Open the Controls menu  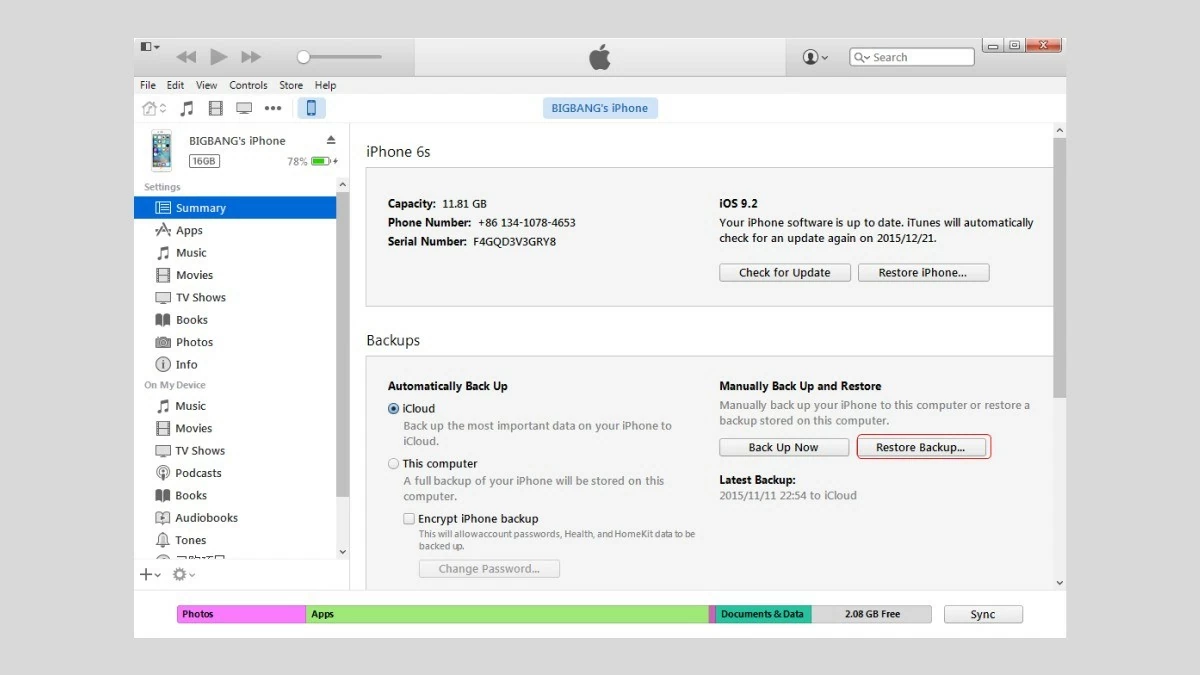tap(248, 85)
